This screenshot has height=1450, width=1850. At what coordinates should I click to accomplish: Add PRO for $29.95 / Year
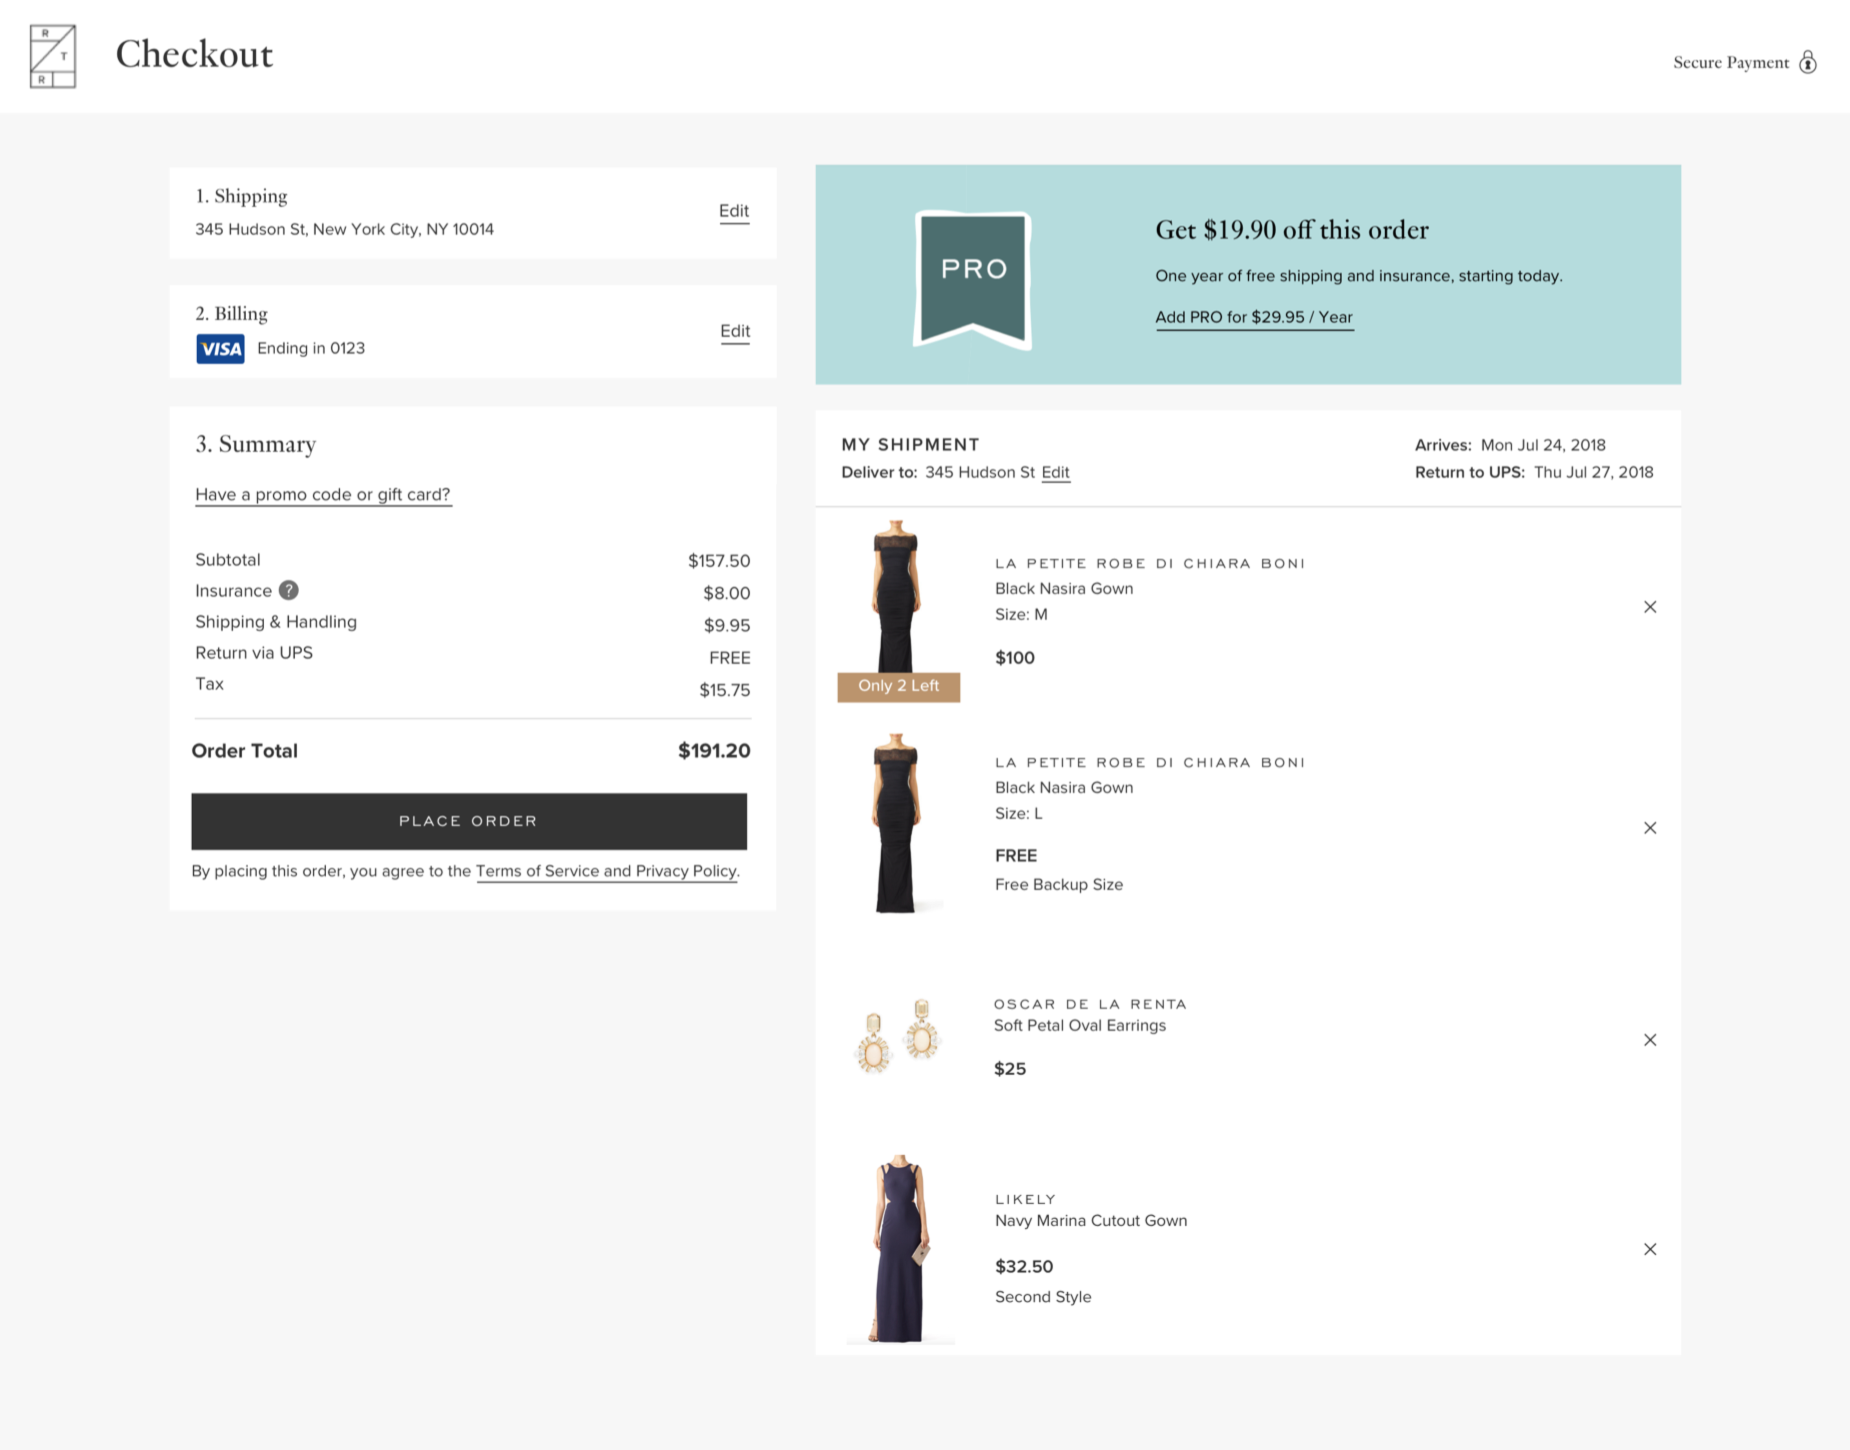[x=1254, y=317]
